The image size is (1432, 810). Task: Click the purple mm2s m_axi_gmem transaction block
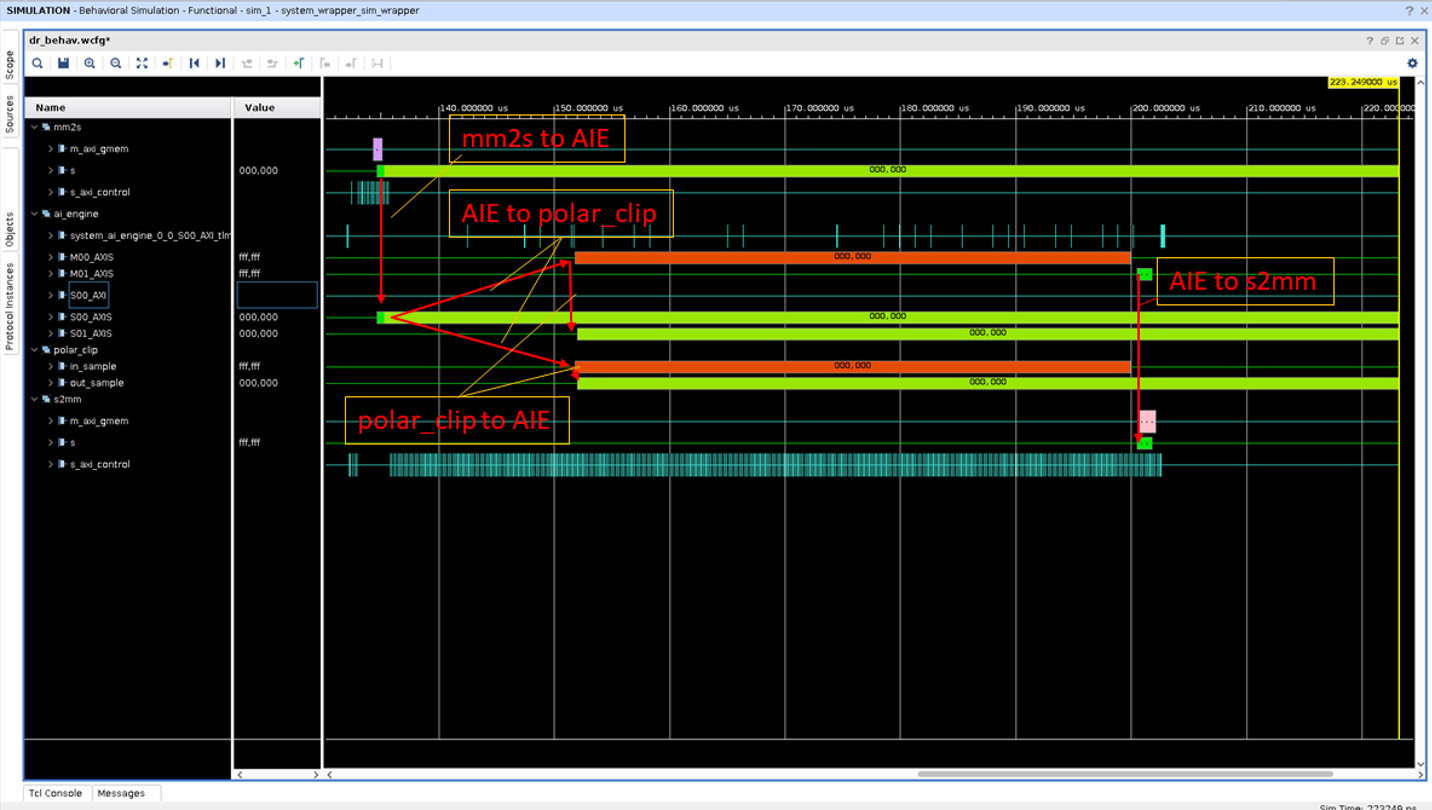click(x=377, y=149)
